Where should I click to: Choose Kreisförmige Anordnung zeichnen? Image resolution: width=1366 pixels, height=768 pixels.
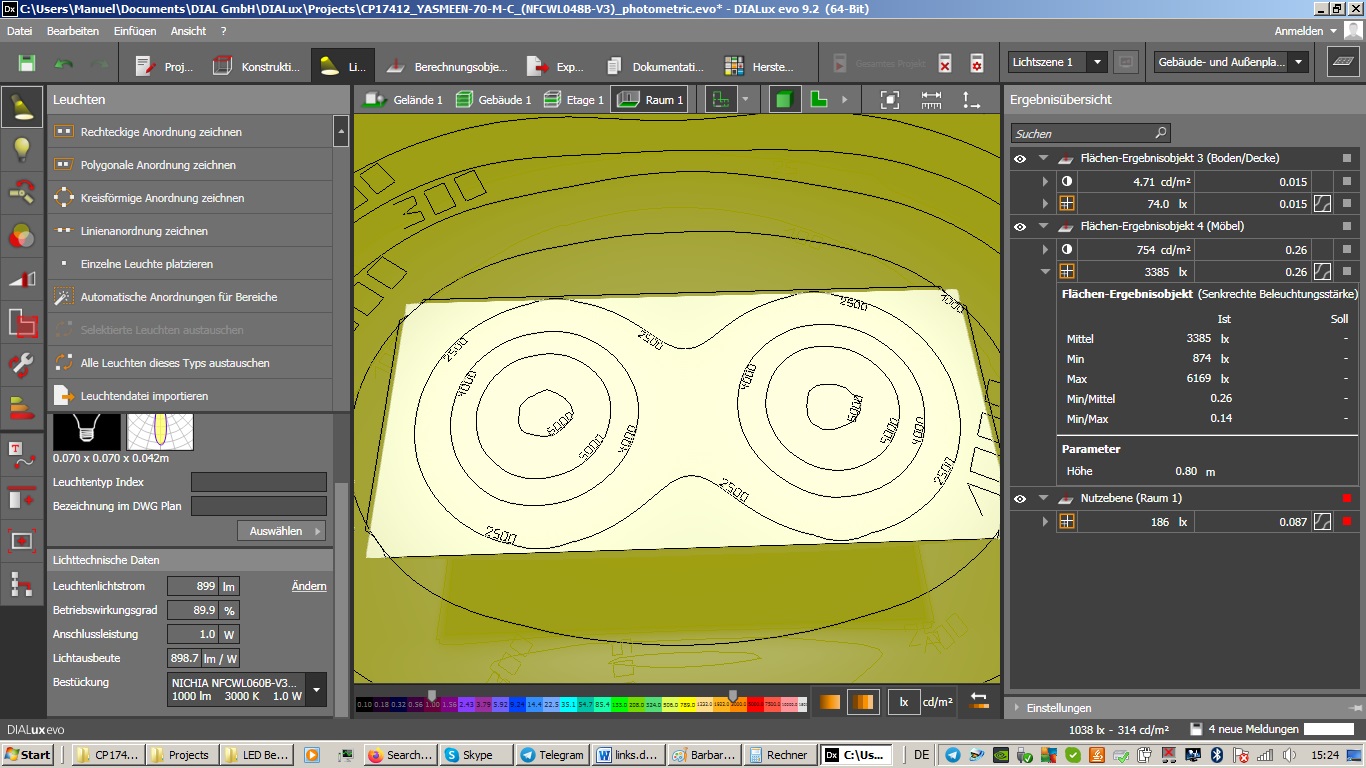point(190,198)
